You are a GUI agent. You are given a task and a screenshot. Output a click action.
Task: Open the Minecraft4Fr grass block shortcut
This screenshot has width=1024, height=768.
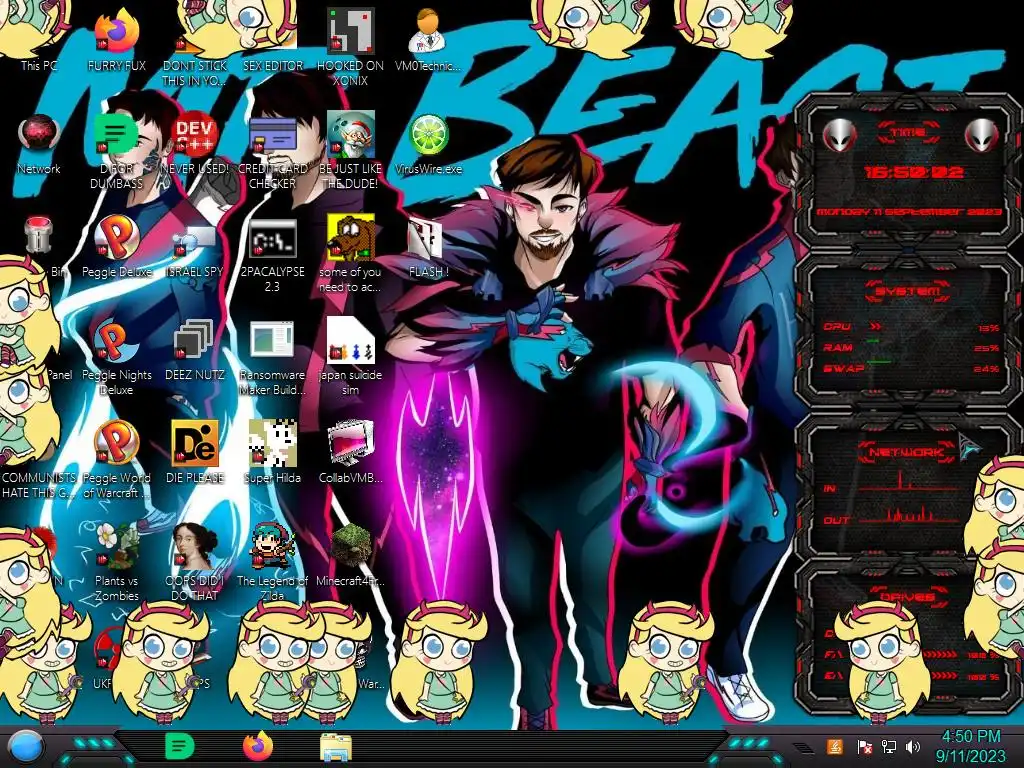coord(350,555)
